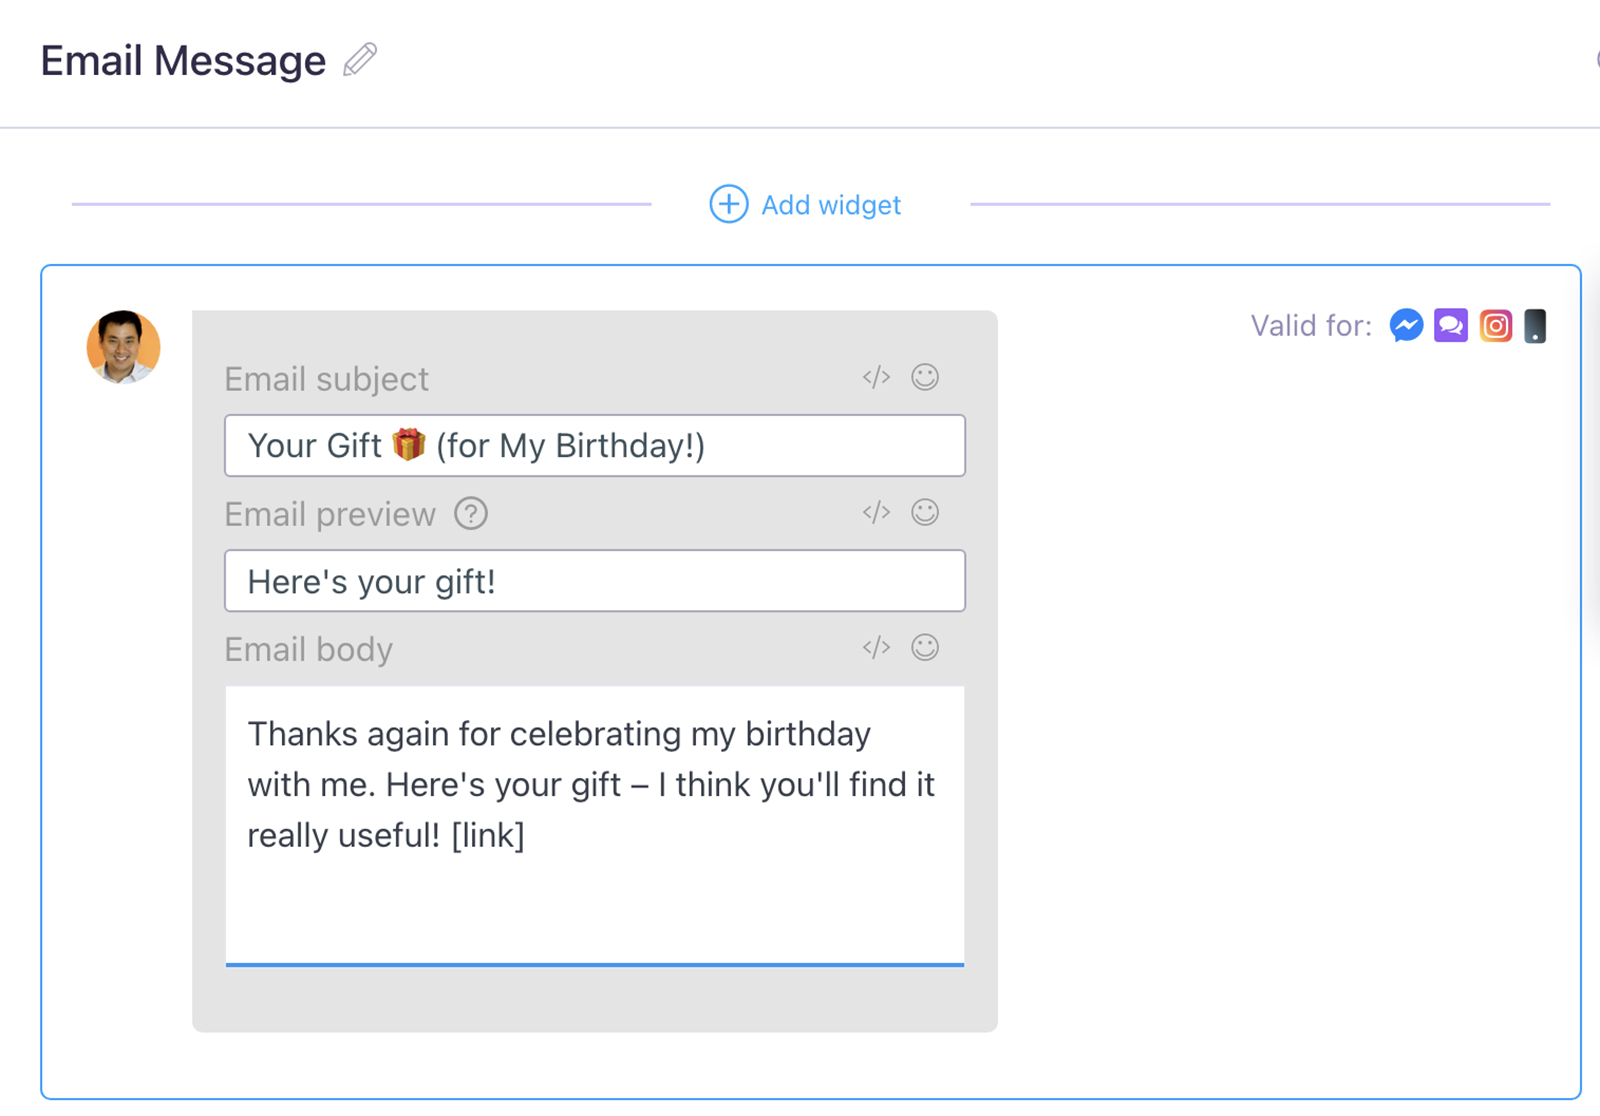Insert a variable into Email subject via code icon

pos(876,377)
